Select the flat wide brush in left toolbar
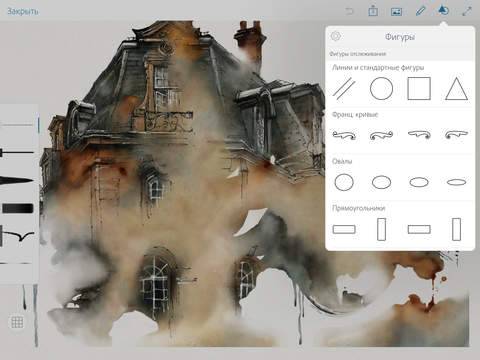 tap(18, 208)
